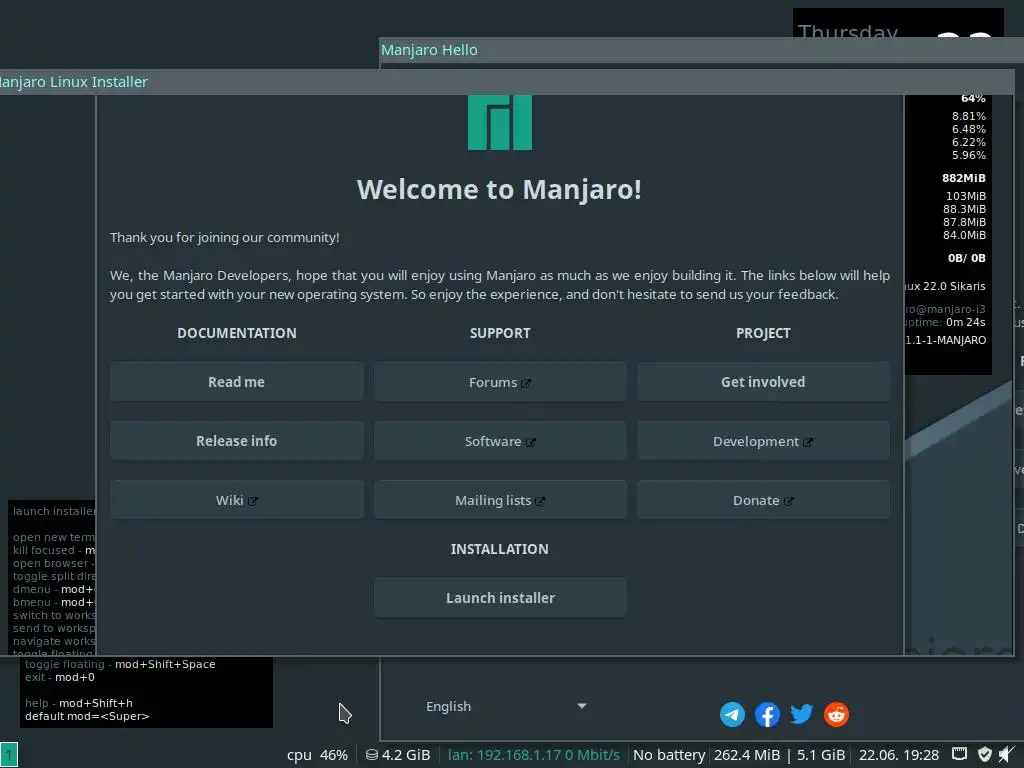Screen dimensions: 1024x768
Task: Open the Reddit social link icon
Action: point(837,714)
